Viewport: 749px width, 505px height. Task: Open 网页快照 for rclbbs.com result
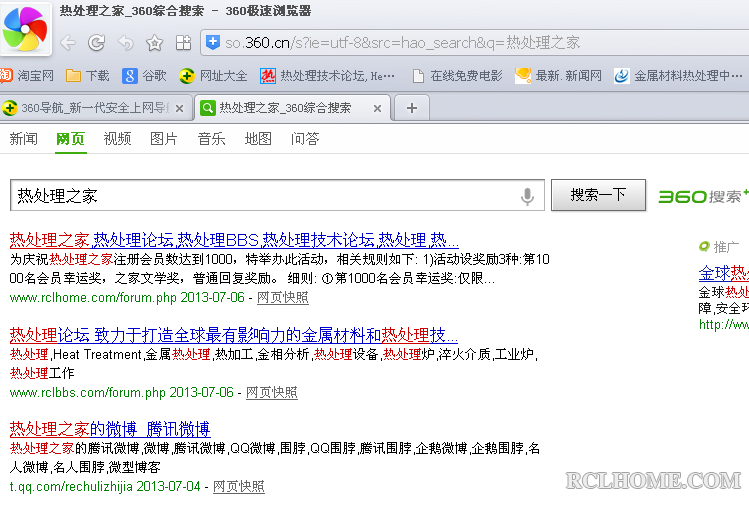[271, 393]
